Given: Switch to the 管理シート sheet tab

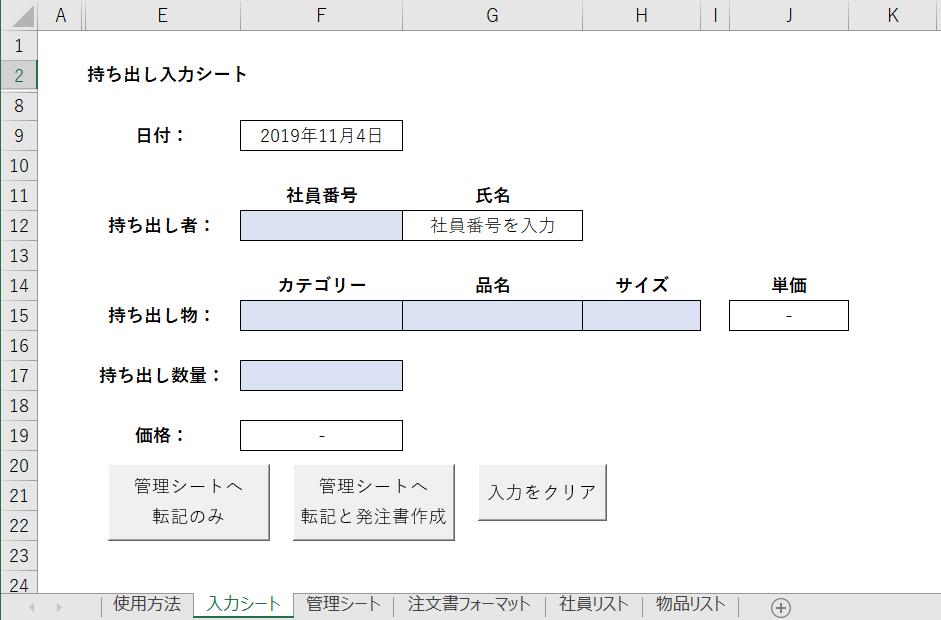Looking at the screenshot, I should 343,604.
